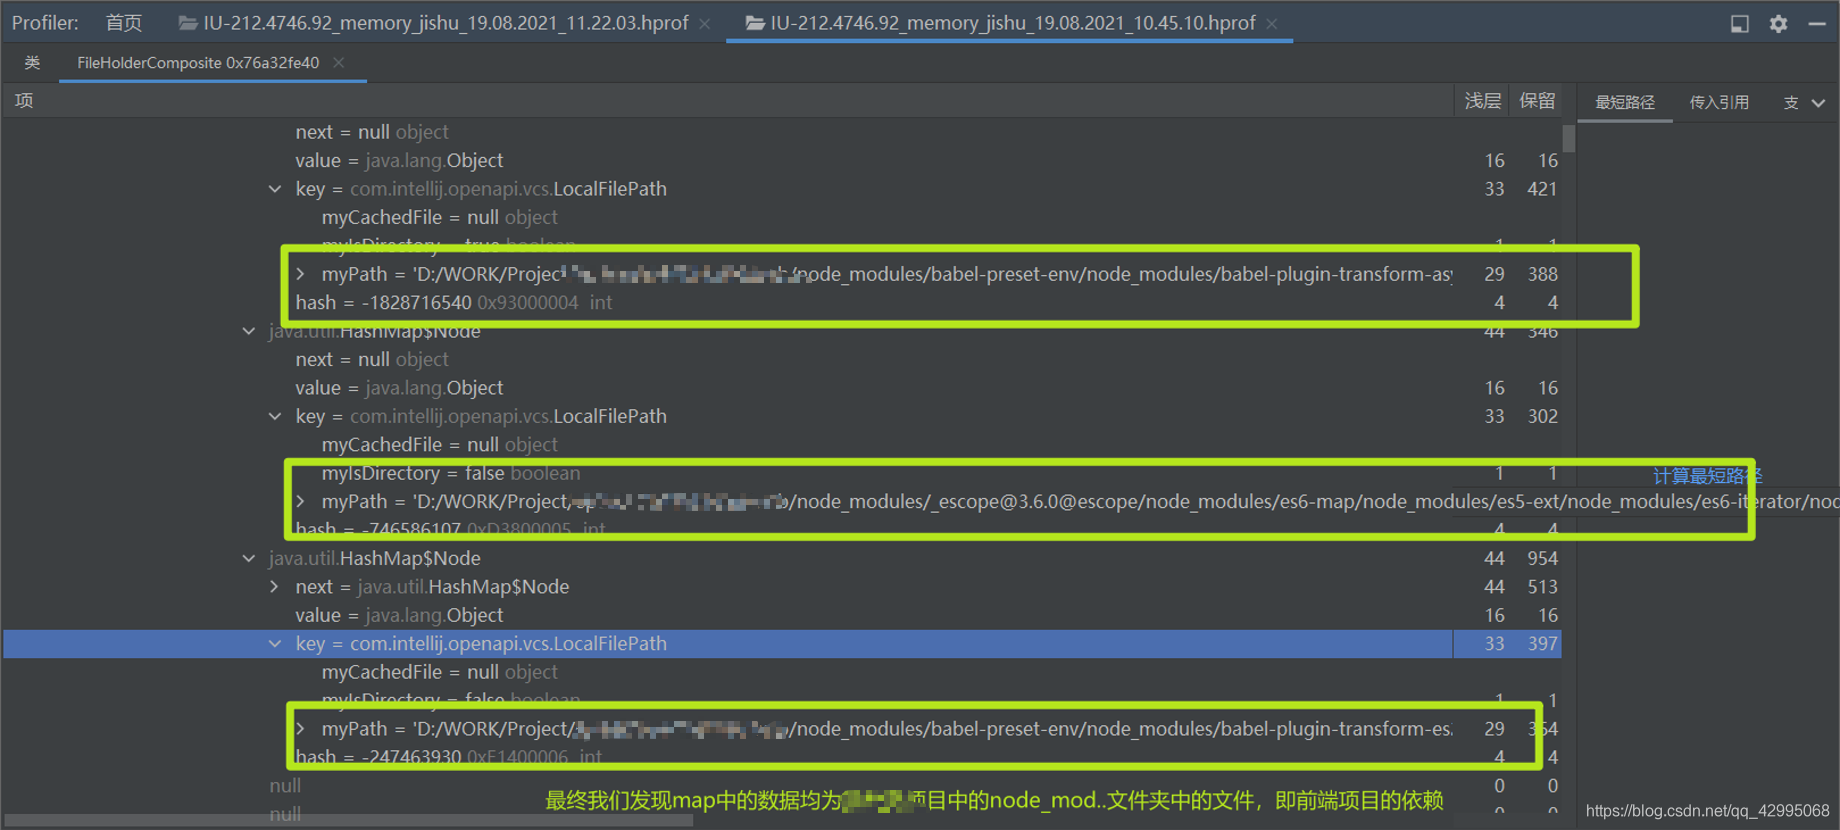
Task: Click the 项 item column header
Action: (24, 101)
